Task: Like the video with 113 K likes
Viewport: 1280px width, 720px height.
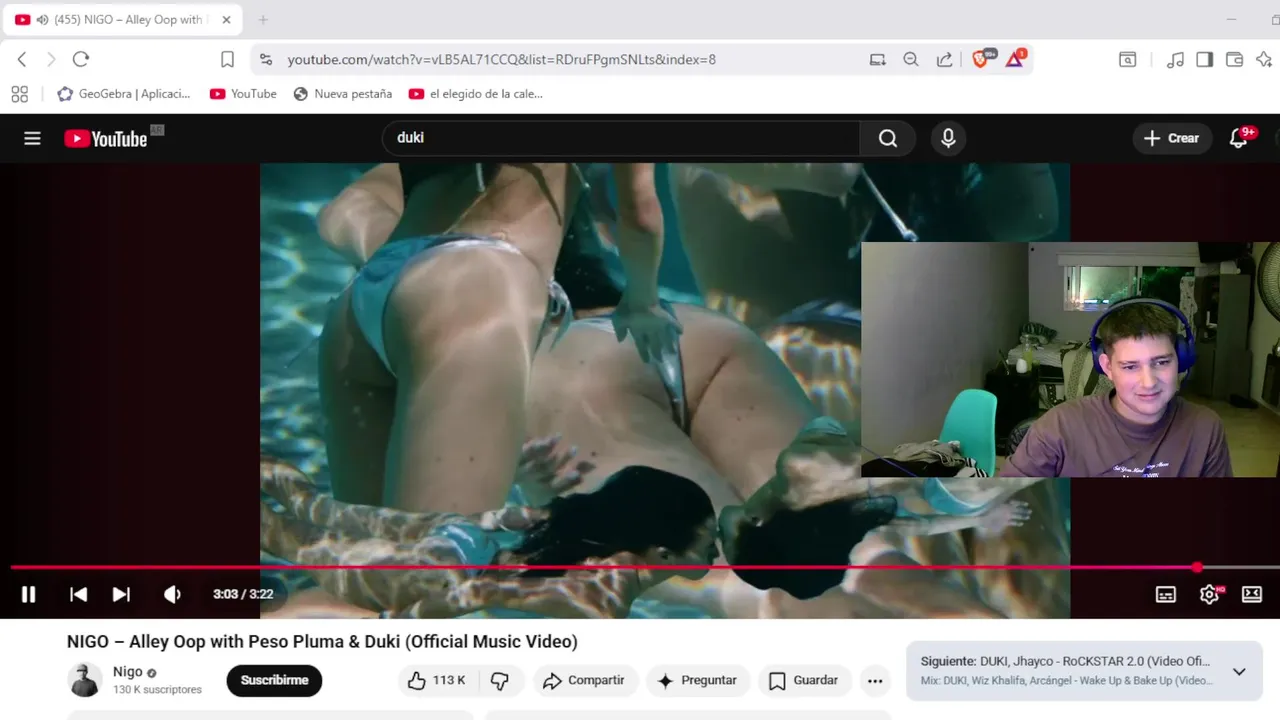Action: [x=436, y=680]
